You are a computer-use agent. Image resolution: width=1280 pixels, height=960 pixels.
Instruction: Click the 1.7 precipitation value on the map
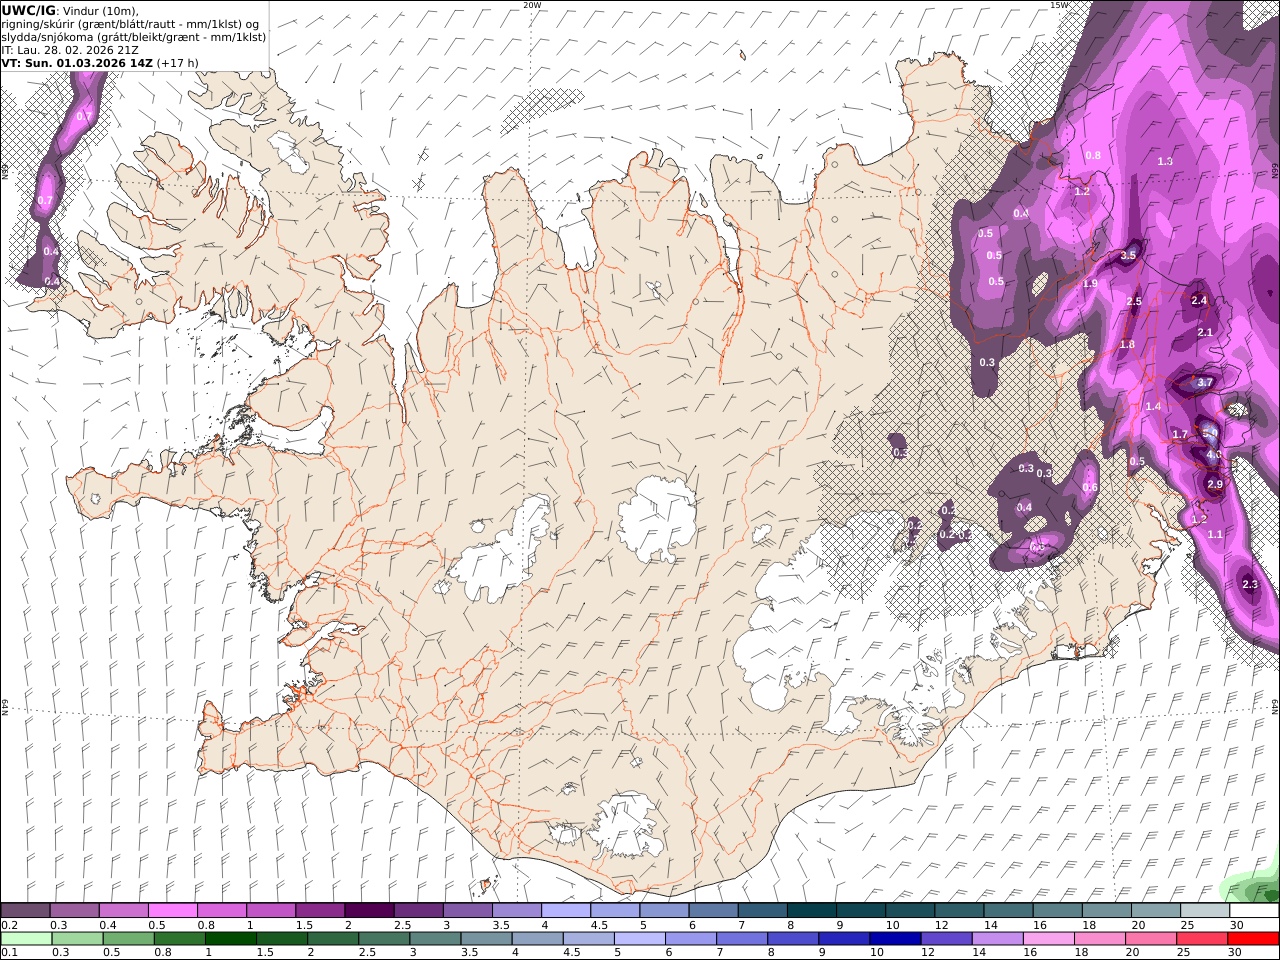pos(1179,434)
